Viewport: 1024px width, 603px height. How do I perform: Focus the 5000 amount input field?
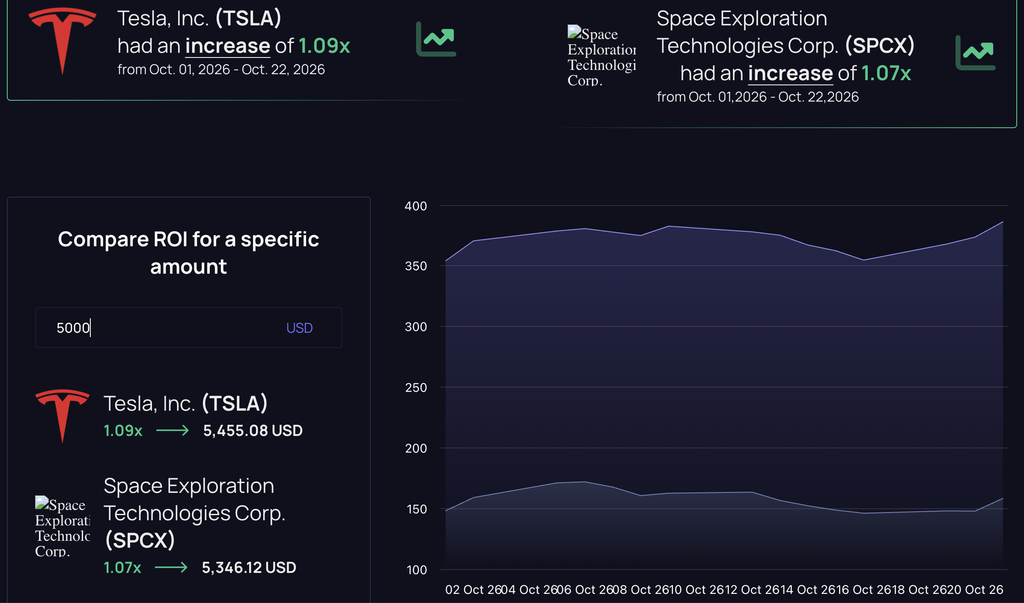coord(189,328)
